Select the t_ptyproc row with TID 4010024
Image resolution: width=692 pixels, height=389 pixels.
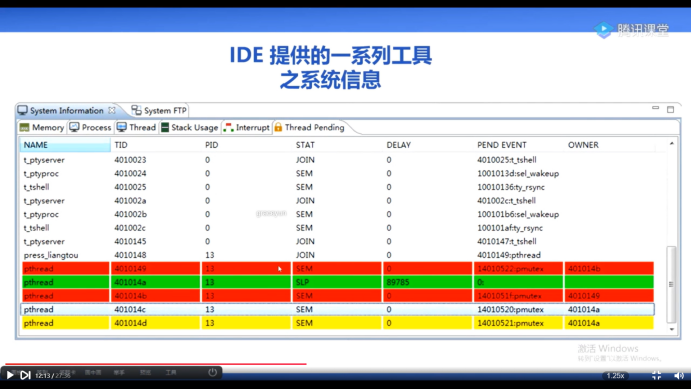pyautogui.click(x=338, y=174)
